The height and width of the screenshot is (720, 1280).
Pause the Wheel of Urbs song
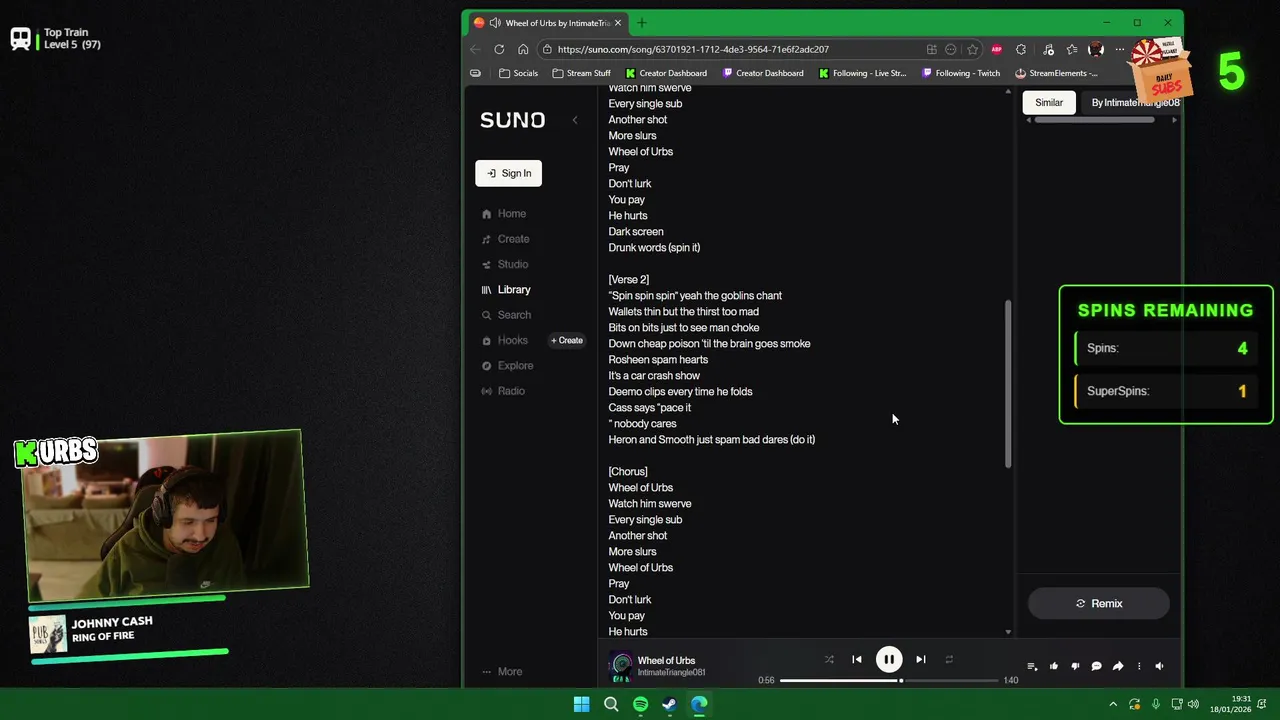[888, 659]
